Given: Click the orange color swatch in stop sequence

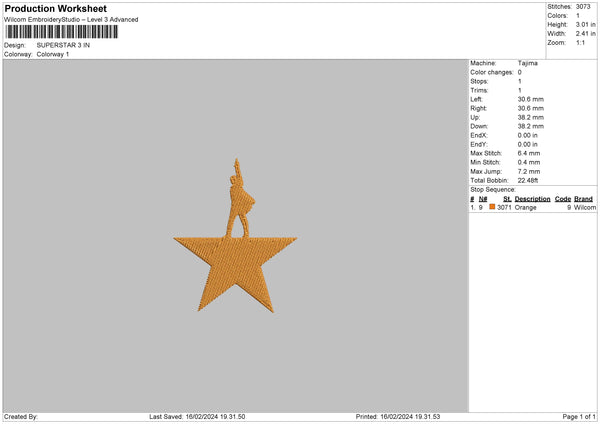Looking at the screenshot, I should [x=492, y=207].
